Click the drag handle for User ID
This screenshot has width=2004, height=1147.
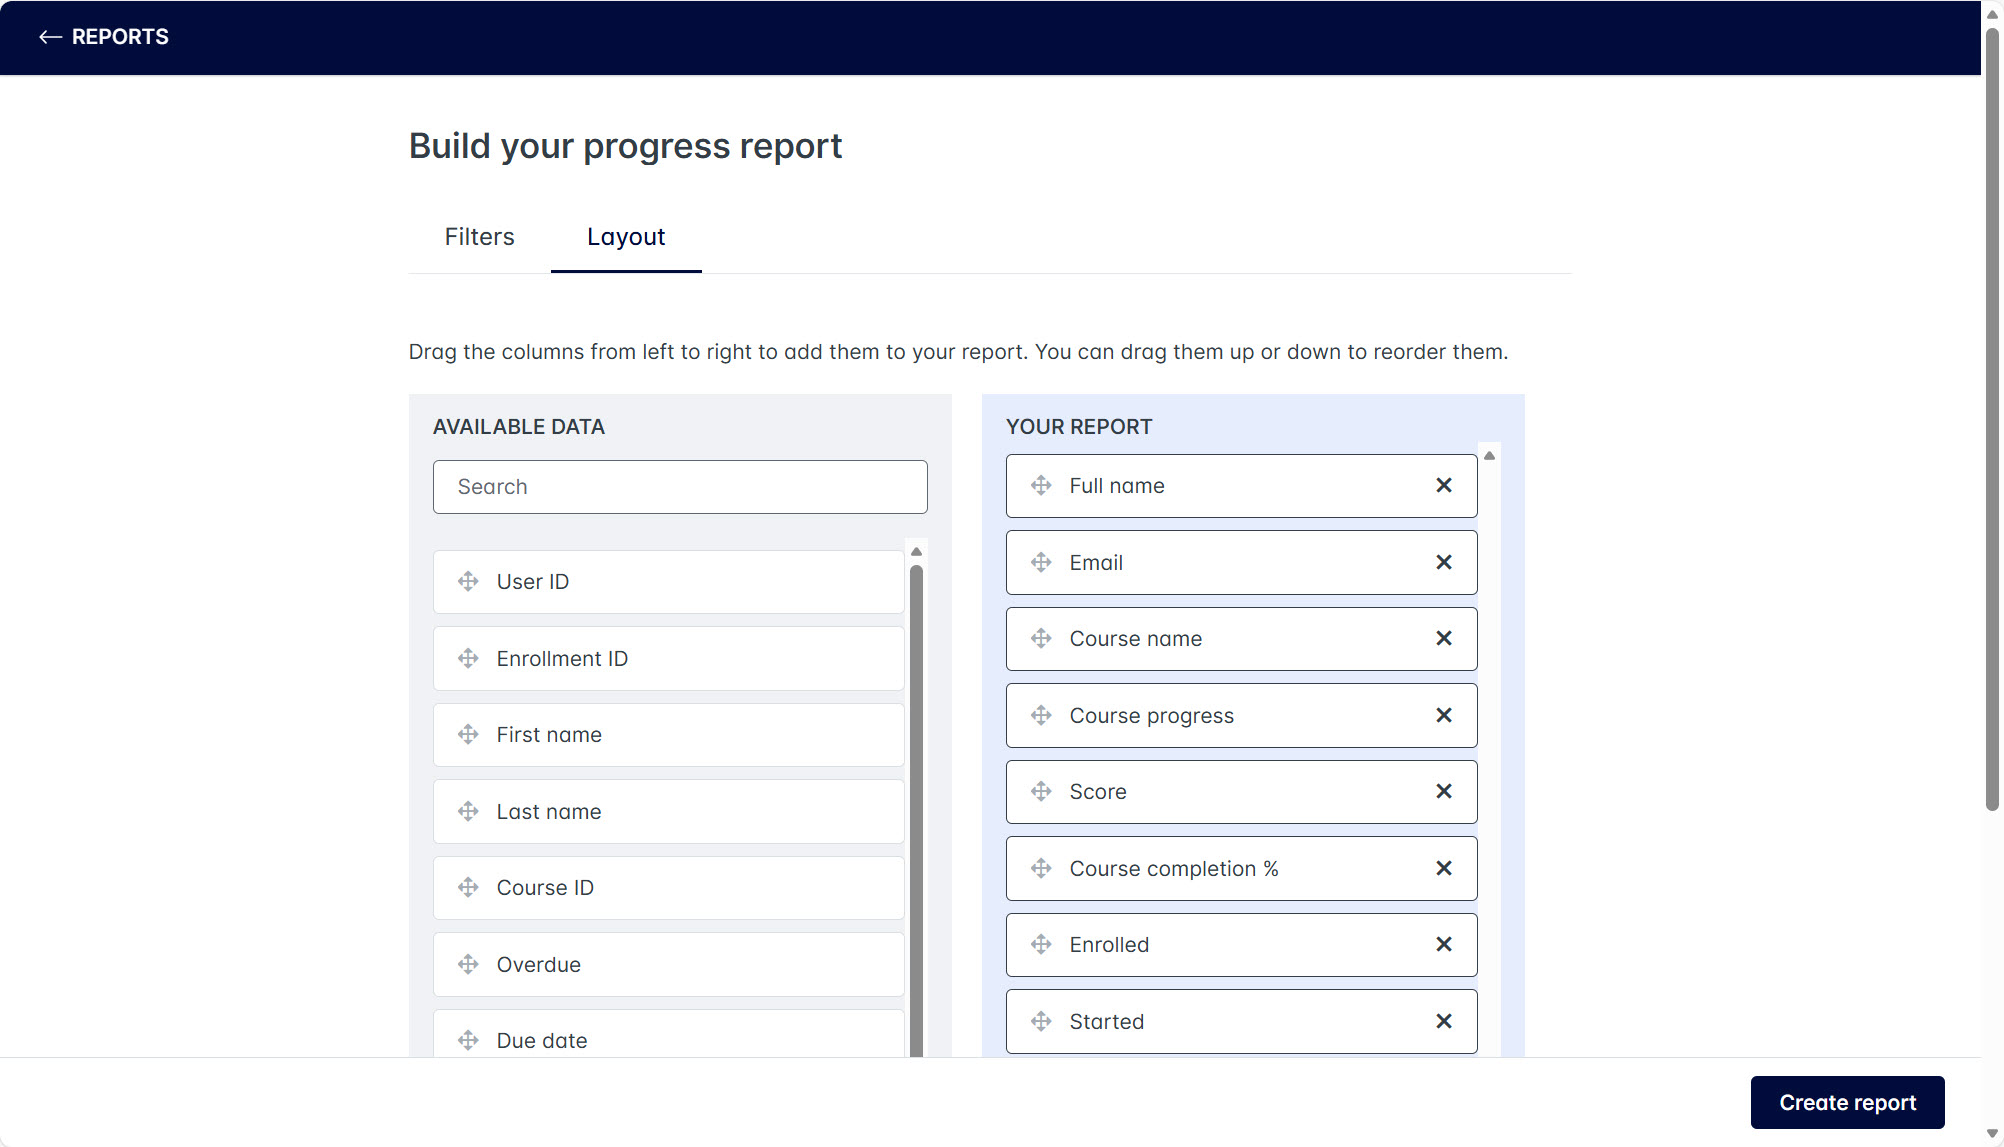pyautogui.click(x=468, y=581)
